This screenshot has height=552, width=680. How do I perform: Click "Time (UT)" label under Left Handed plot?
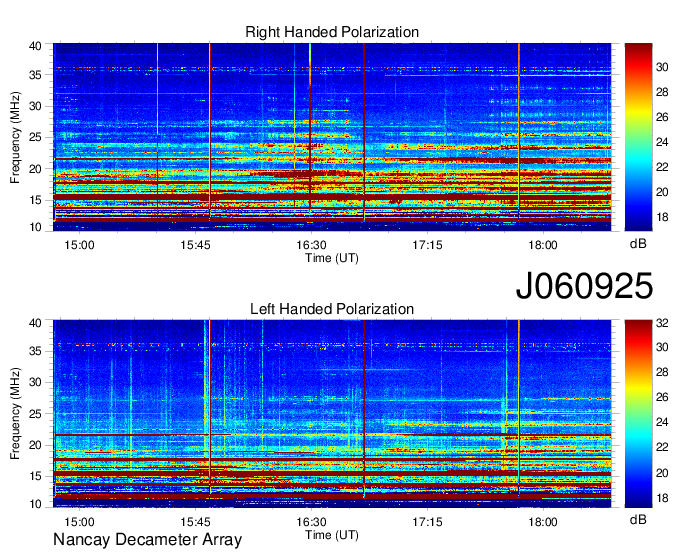332,535
